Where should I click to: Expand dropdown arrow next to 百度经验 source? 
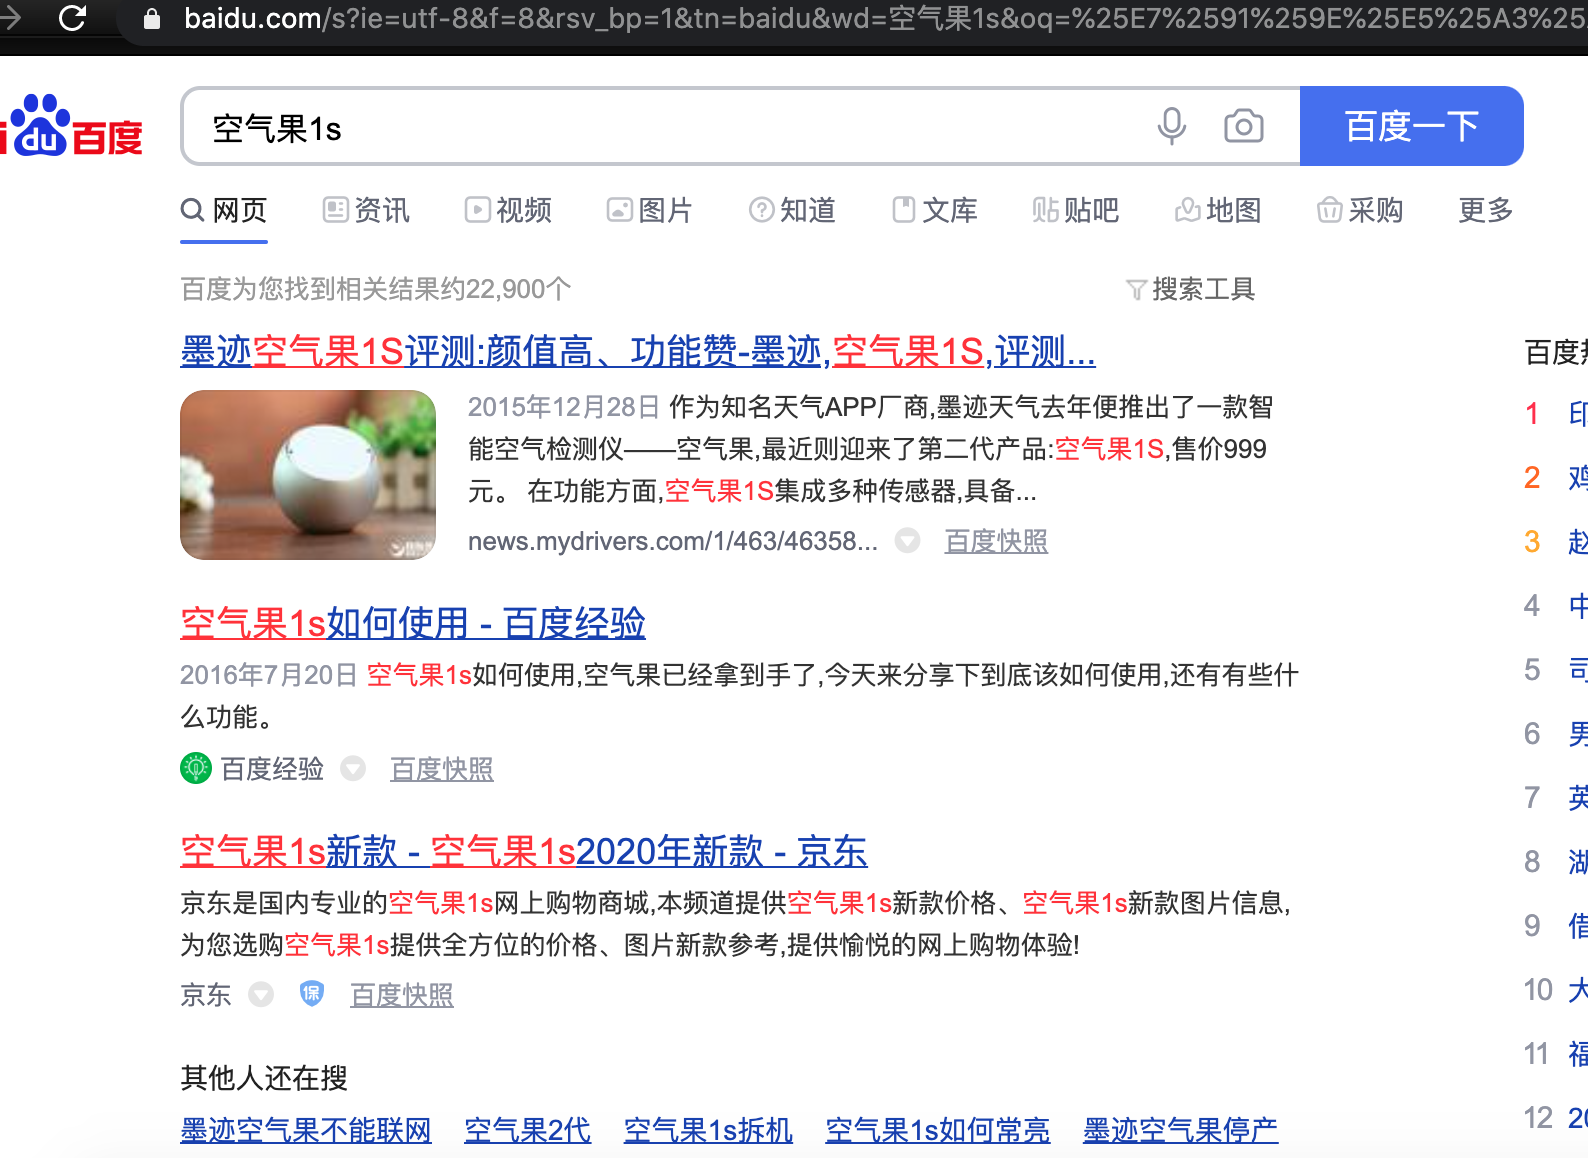[x=353, y=768]
